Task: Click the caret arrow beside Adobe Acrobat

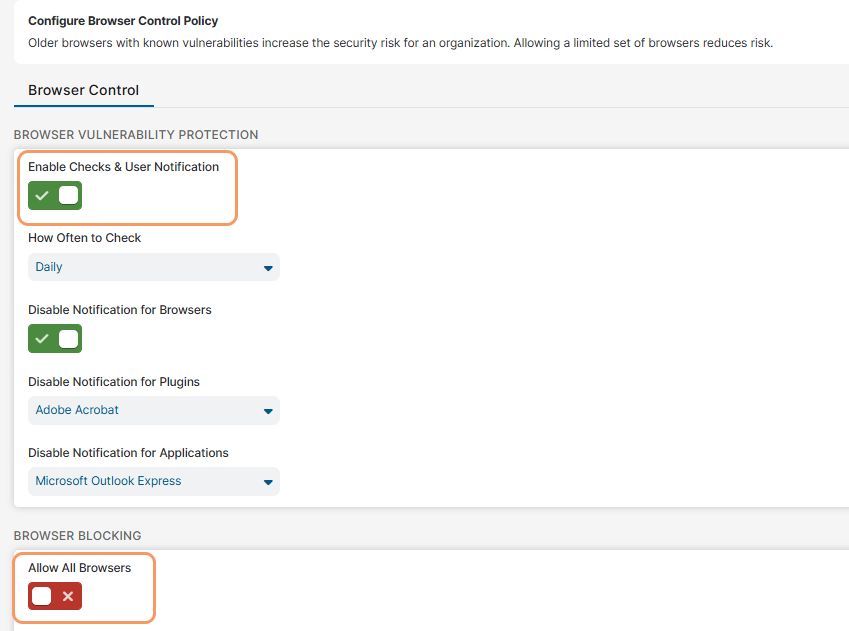Action: (x=267, y=411)
